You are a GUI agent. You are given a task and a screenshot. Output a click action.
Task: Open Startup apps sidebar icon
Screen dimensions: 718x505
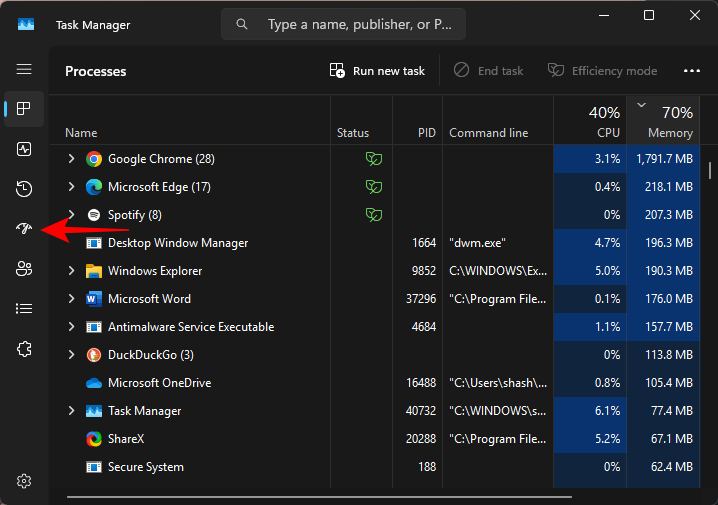coord(24,228)
